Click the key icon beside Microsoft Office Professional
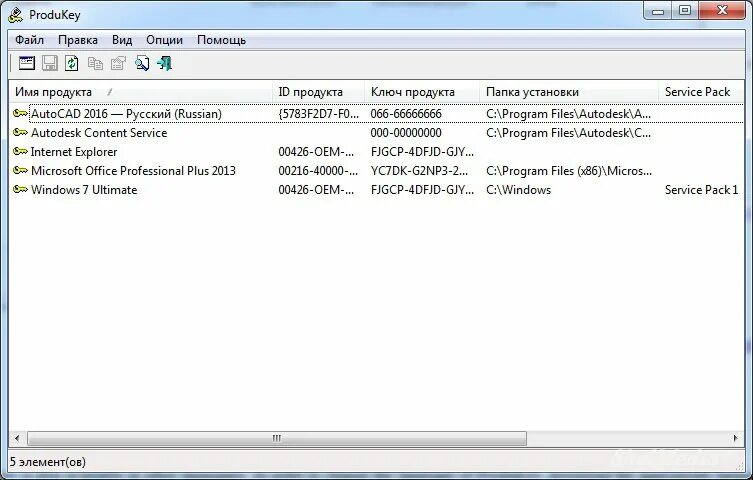The width and height of the screenshot is (753, 480). click(20, 170)
